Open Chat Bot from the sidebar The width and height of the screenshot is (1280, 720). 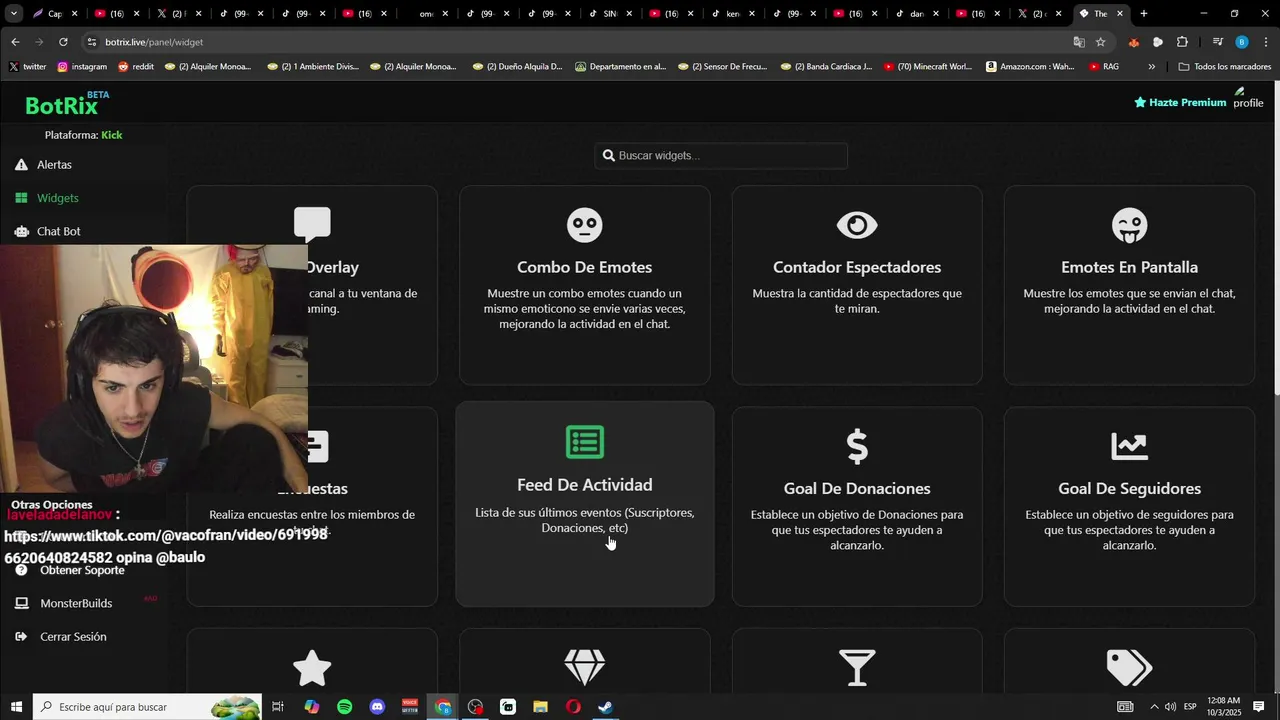click(58, 231)
